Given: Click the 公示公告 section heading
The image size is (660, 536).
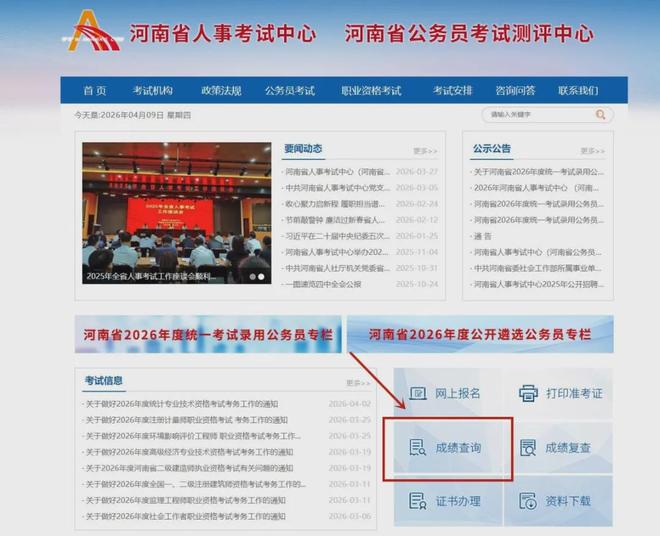Looking at the screenshot, I should tap(492, 149).
